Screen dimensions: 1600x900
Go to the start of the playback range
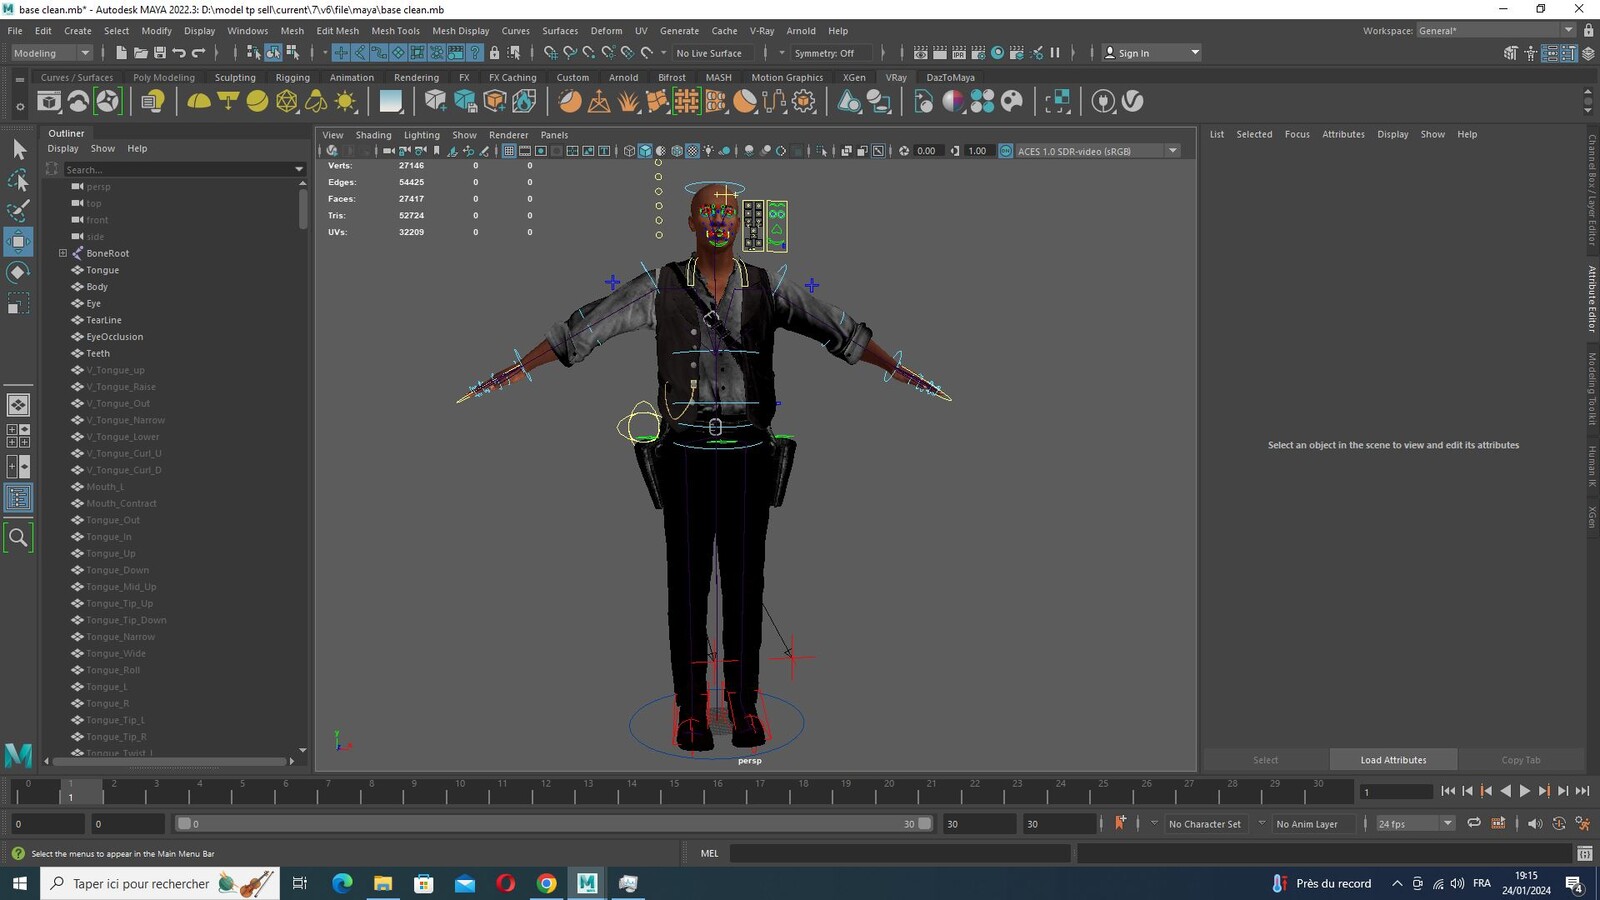[x=1448, y=791]
